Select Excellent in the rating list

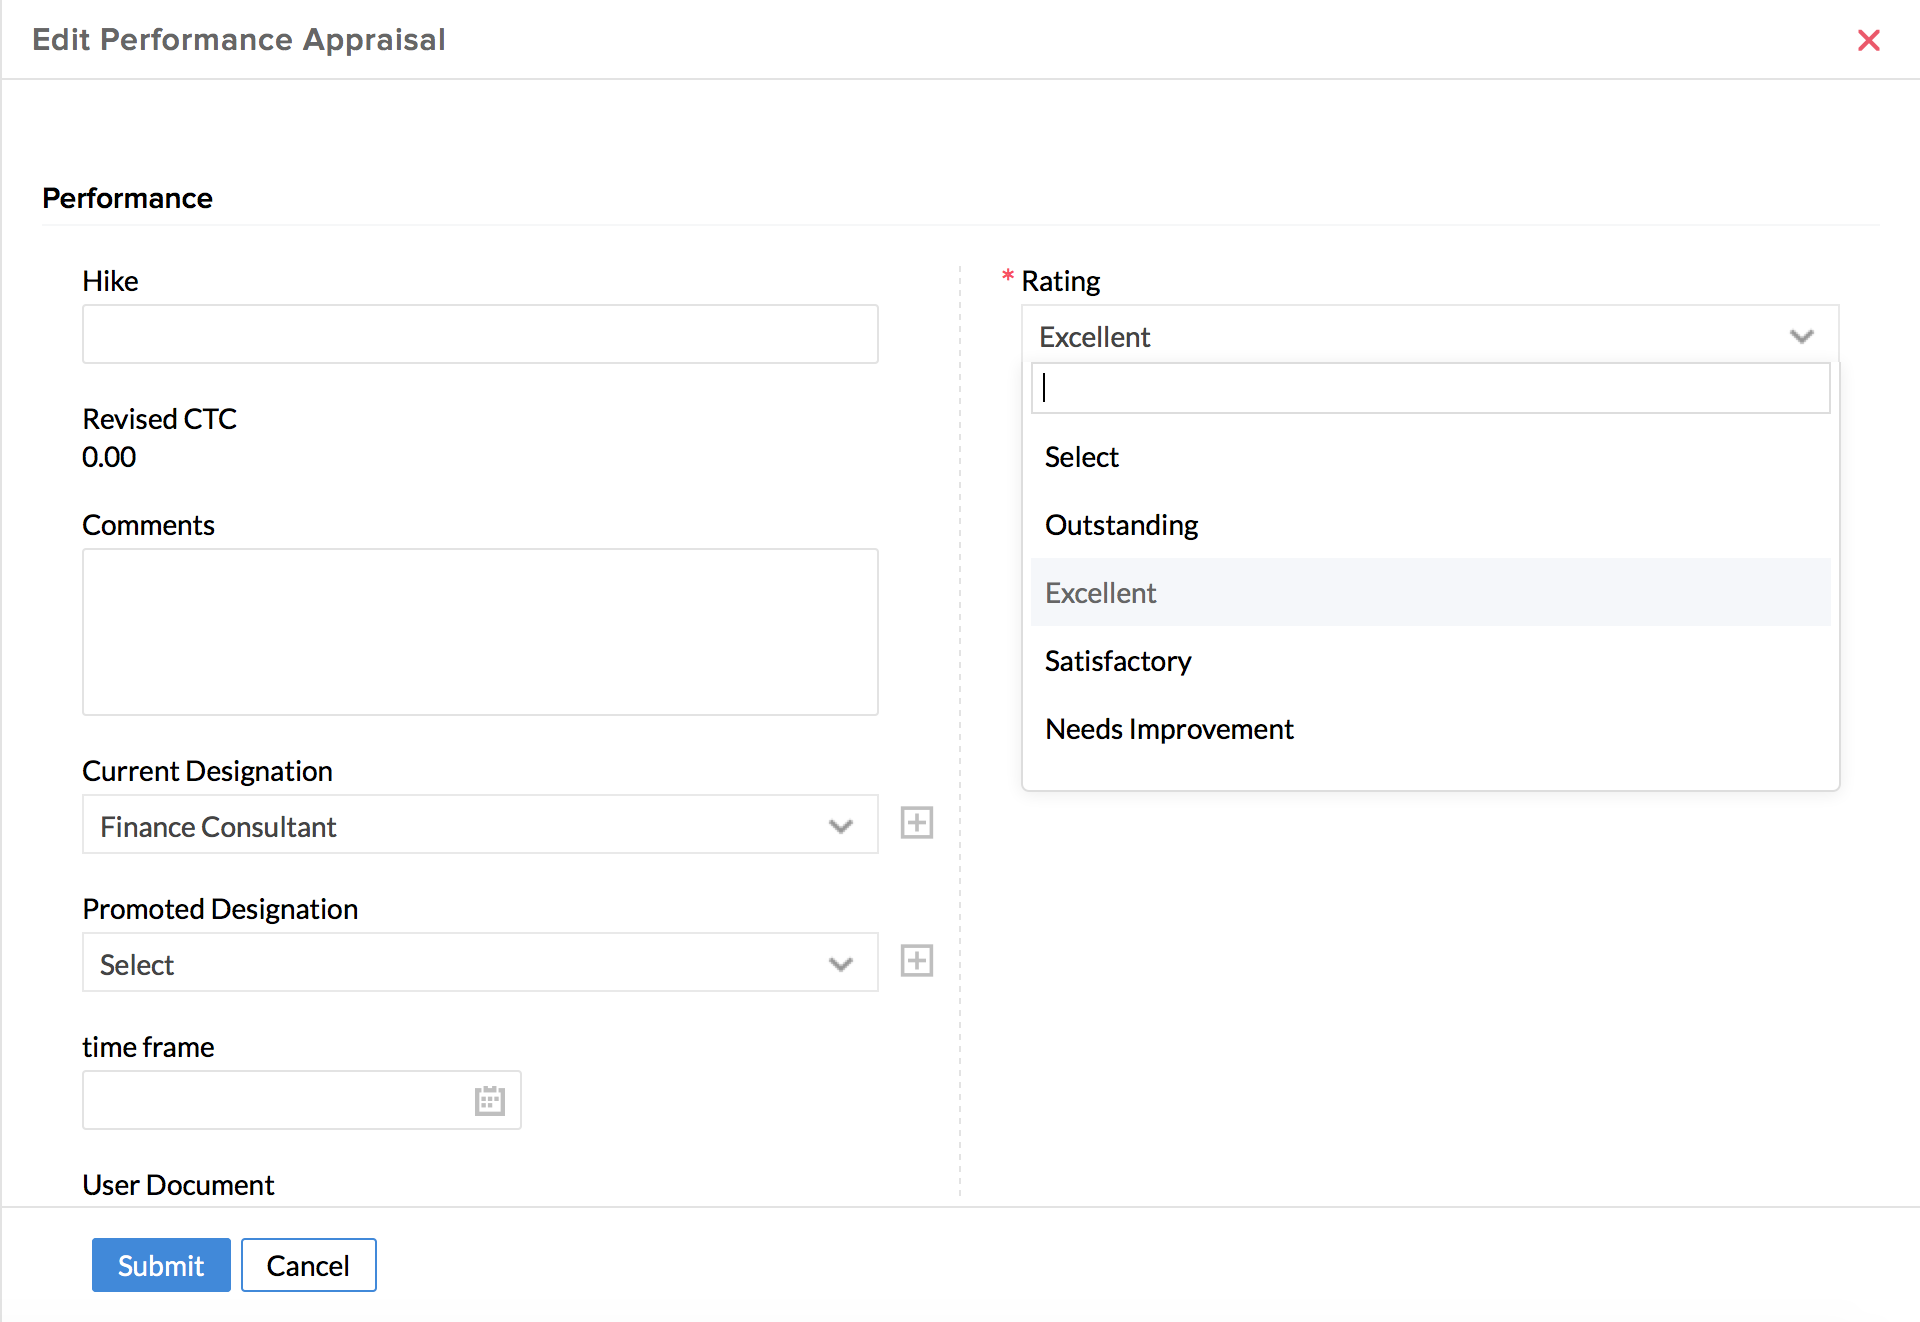(x=1100, y=593)
